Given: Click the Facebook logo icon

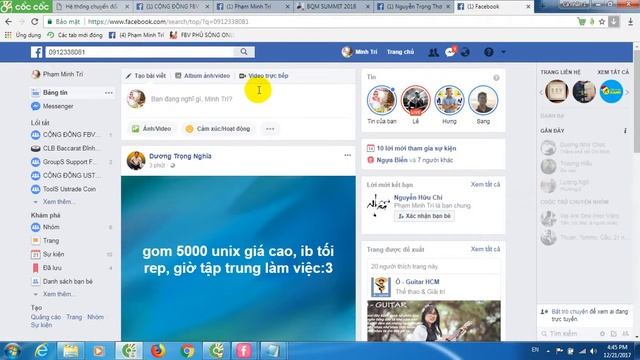Looking at the screenshot, I should point(36,52).
